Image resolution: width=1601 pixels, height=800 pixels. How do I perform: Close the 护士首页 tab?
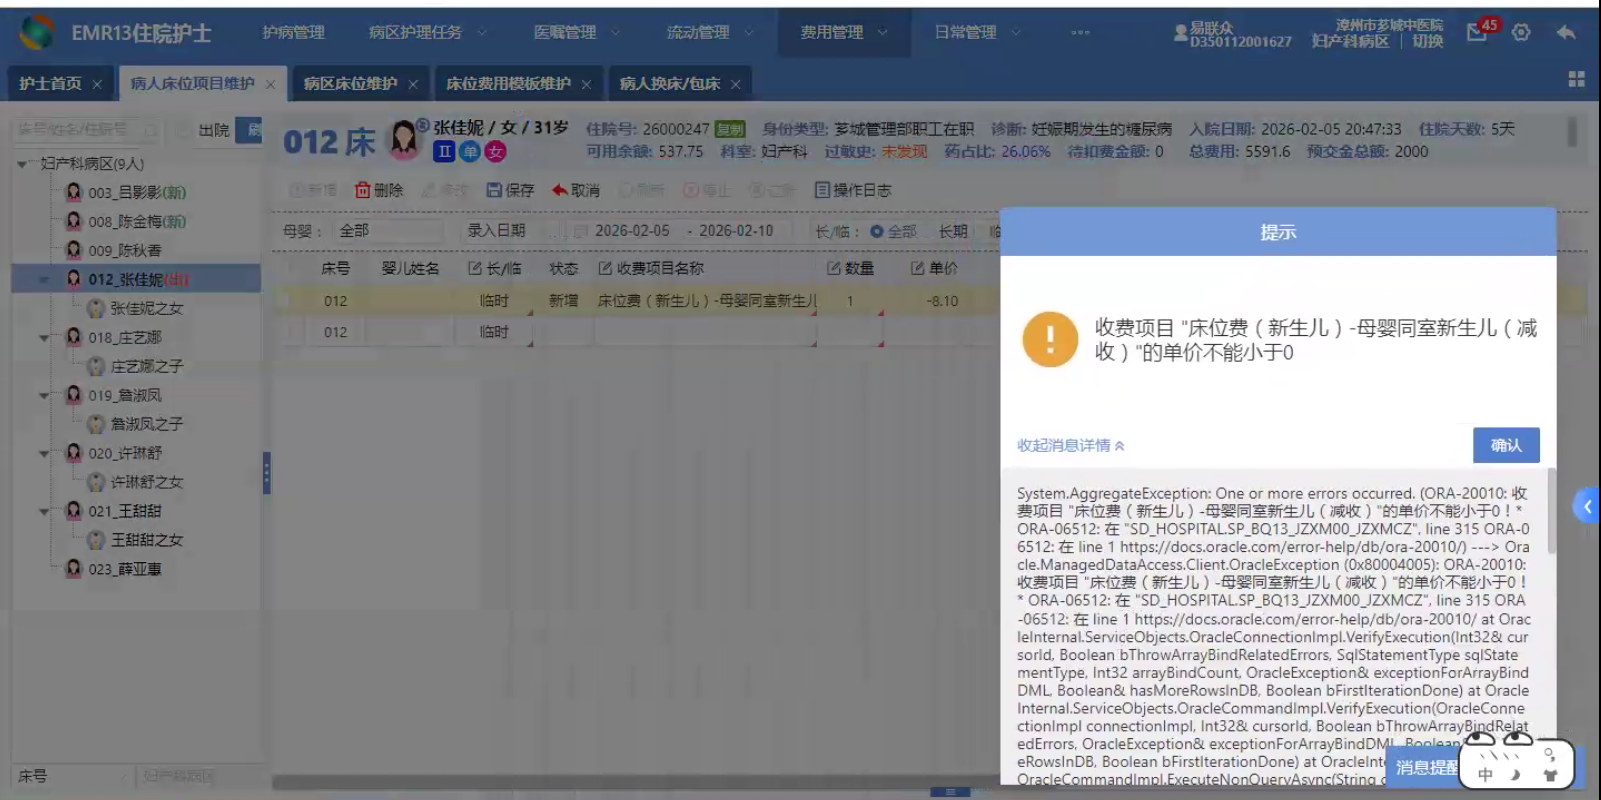tap(97, 84)
